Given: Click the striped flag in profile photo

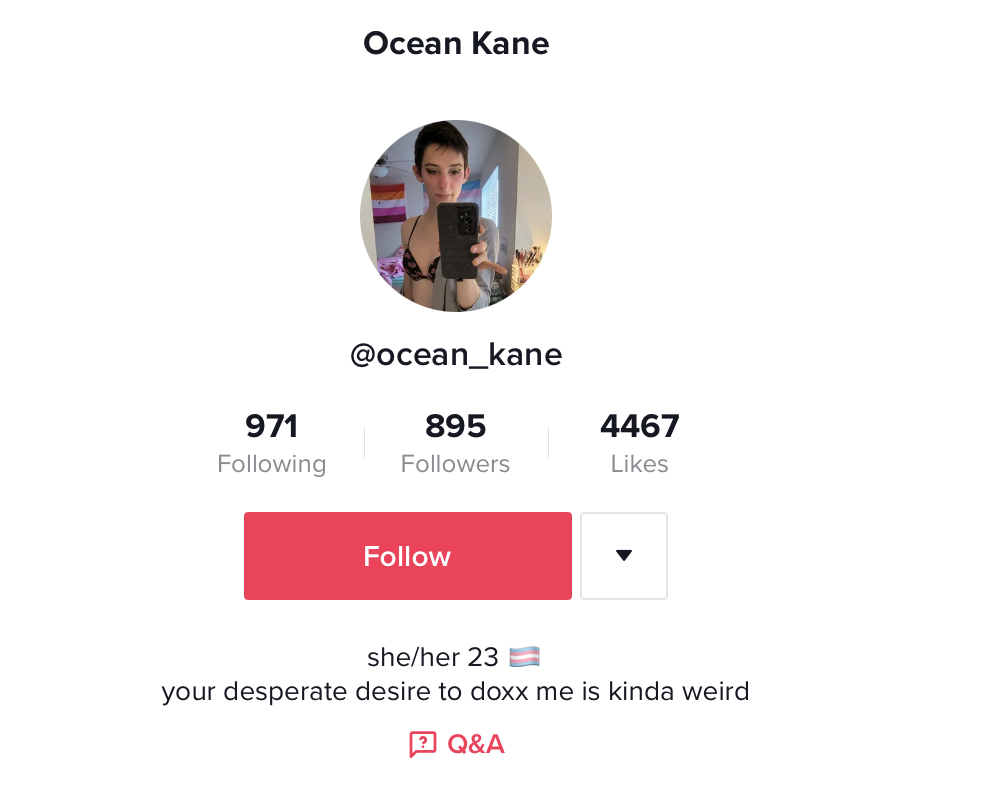Looking at the screenshot, I should click(x=388, y=202).
